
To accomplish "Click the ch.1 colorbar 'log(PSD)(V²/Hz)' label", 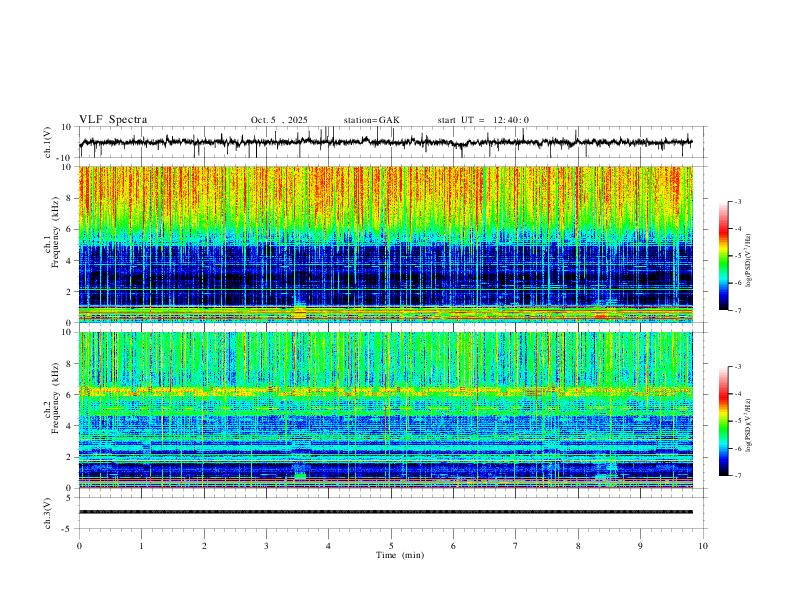I will coord(748,261).
